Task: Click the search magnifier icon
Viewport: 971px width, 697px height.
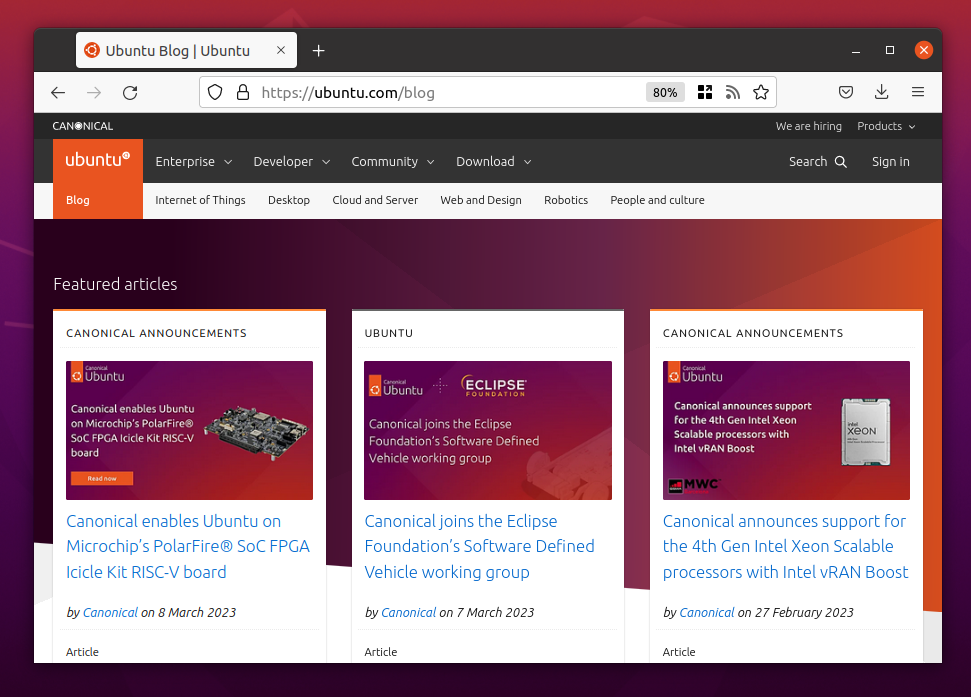Action: pyautogui.click(x=840, y=162)
